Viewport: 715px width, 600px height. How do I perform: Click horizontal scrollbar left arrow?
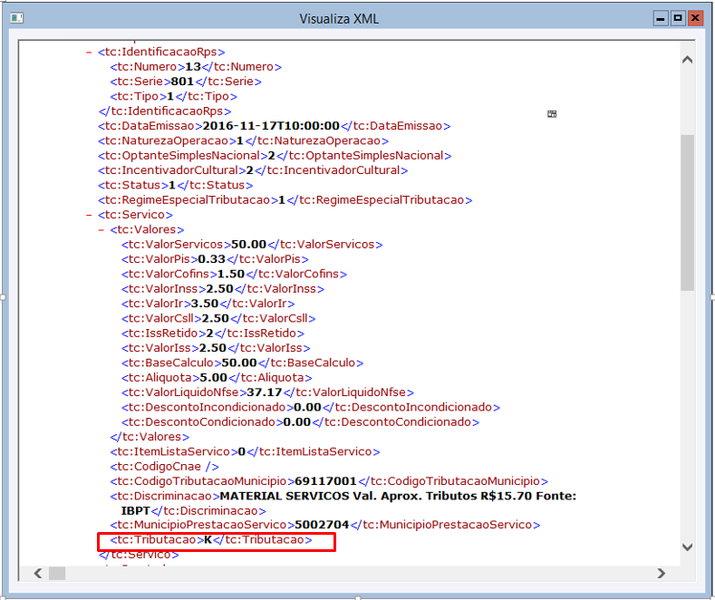(38, 573)
